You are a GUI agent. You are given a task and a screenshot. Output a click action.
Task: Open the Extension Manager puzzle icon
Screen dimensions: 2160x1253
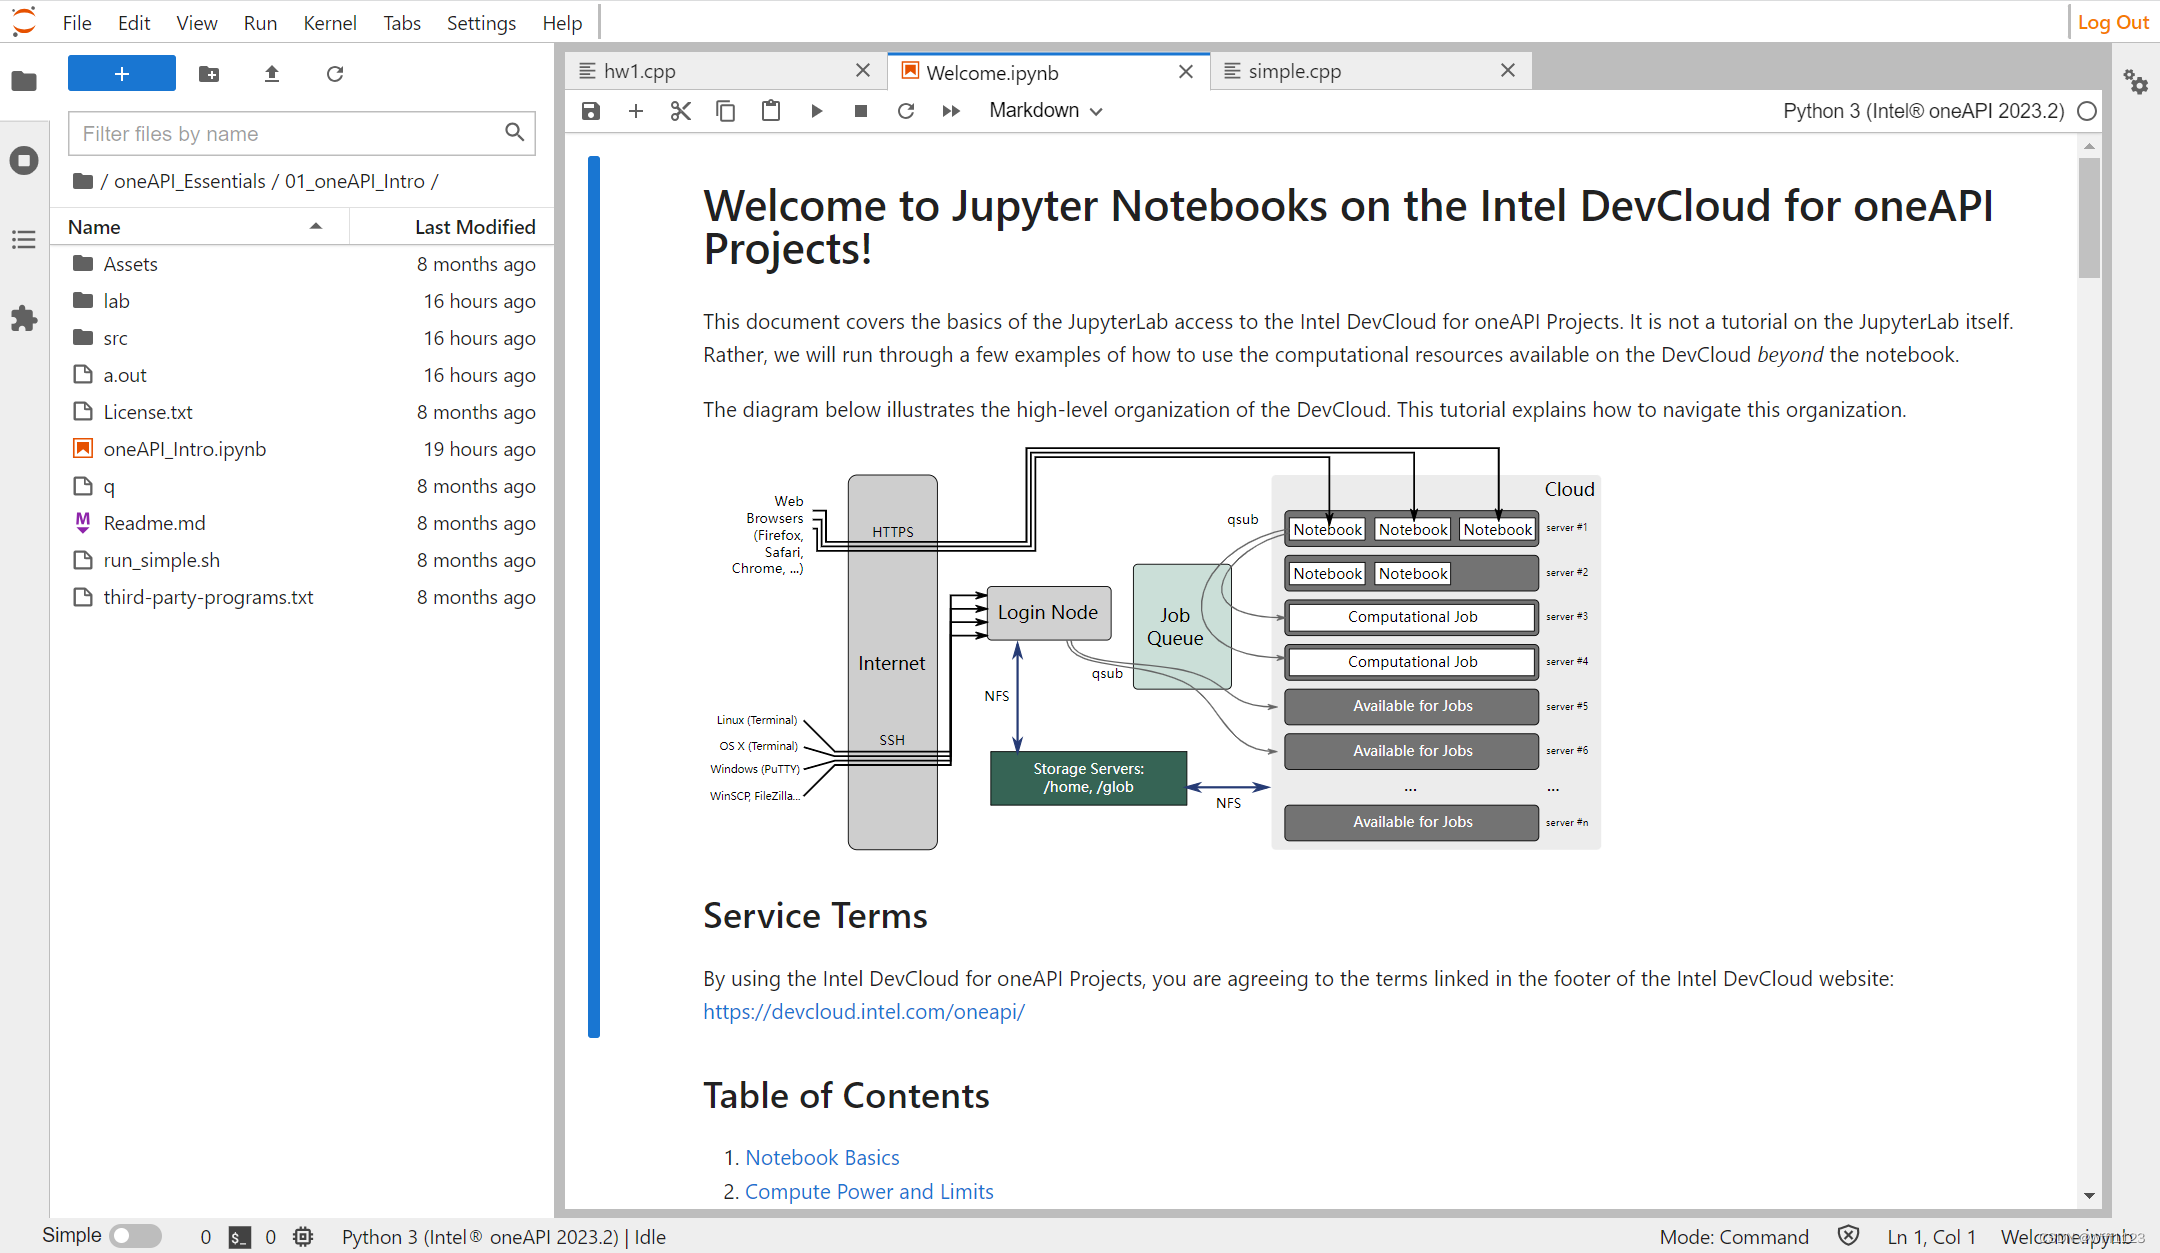[24, 319]
